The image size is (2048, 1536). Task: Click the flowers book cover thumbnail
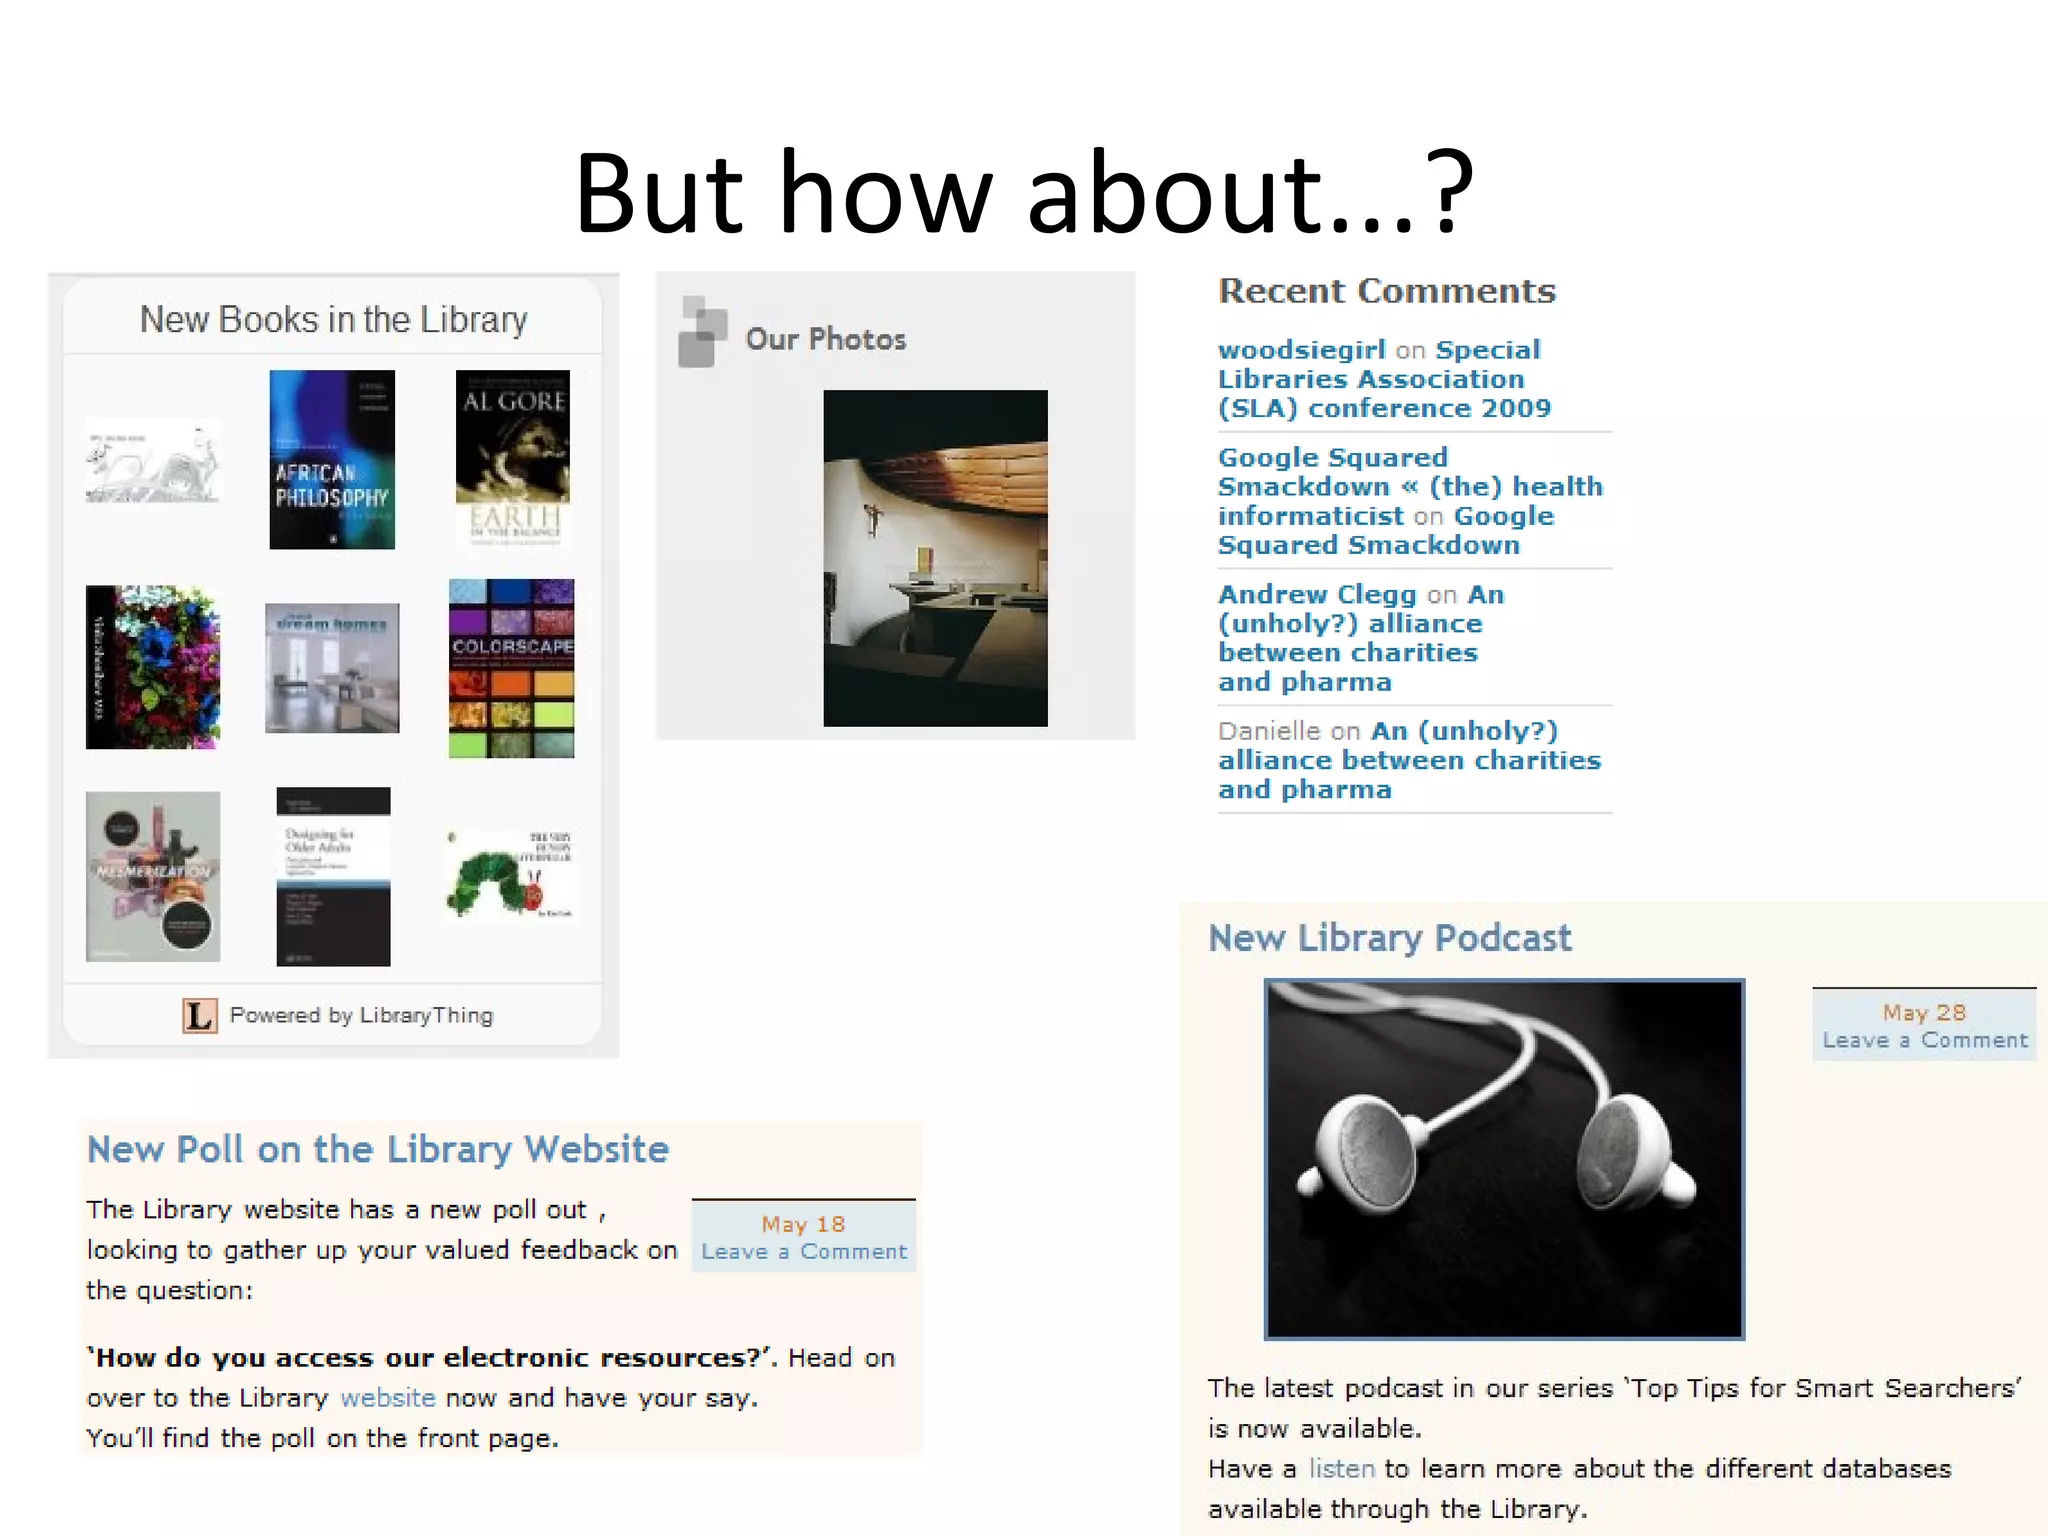pos(153,667)
